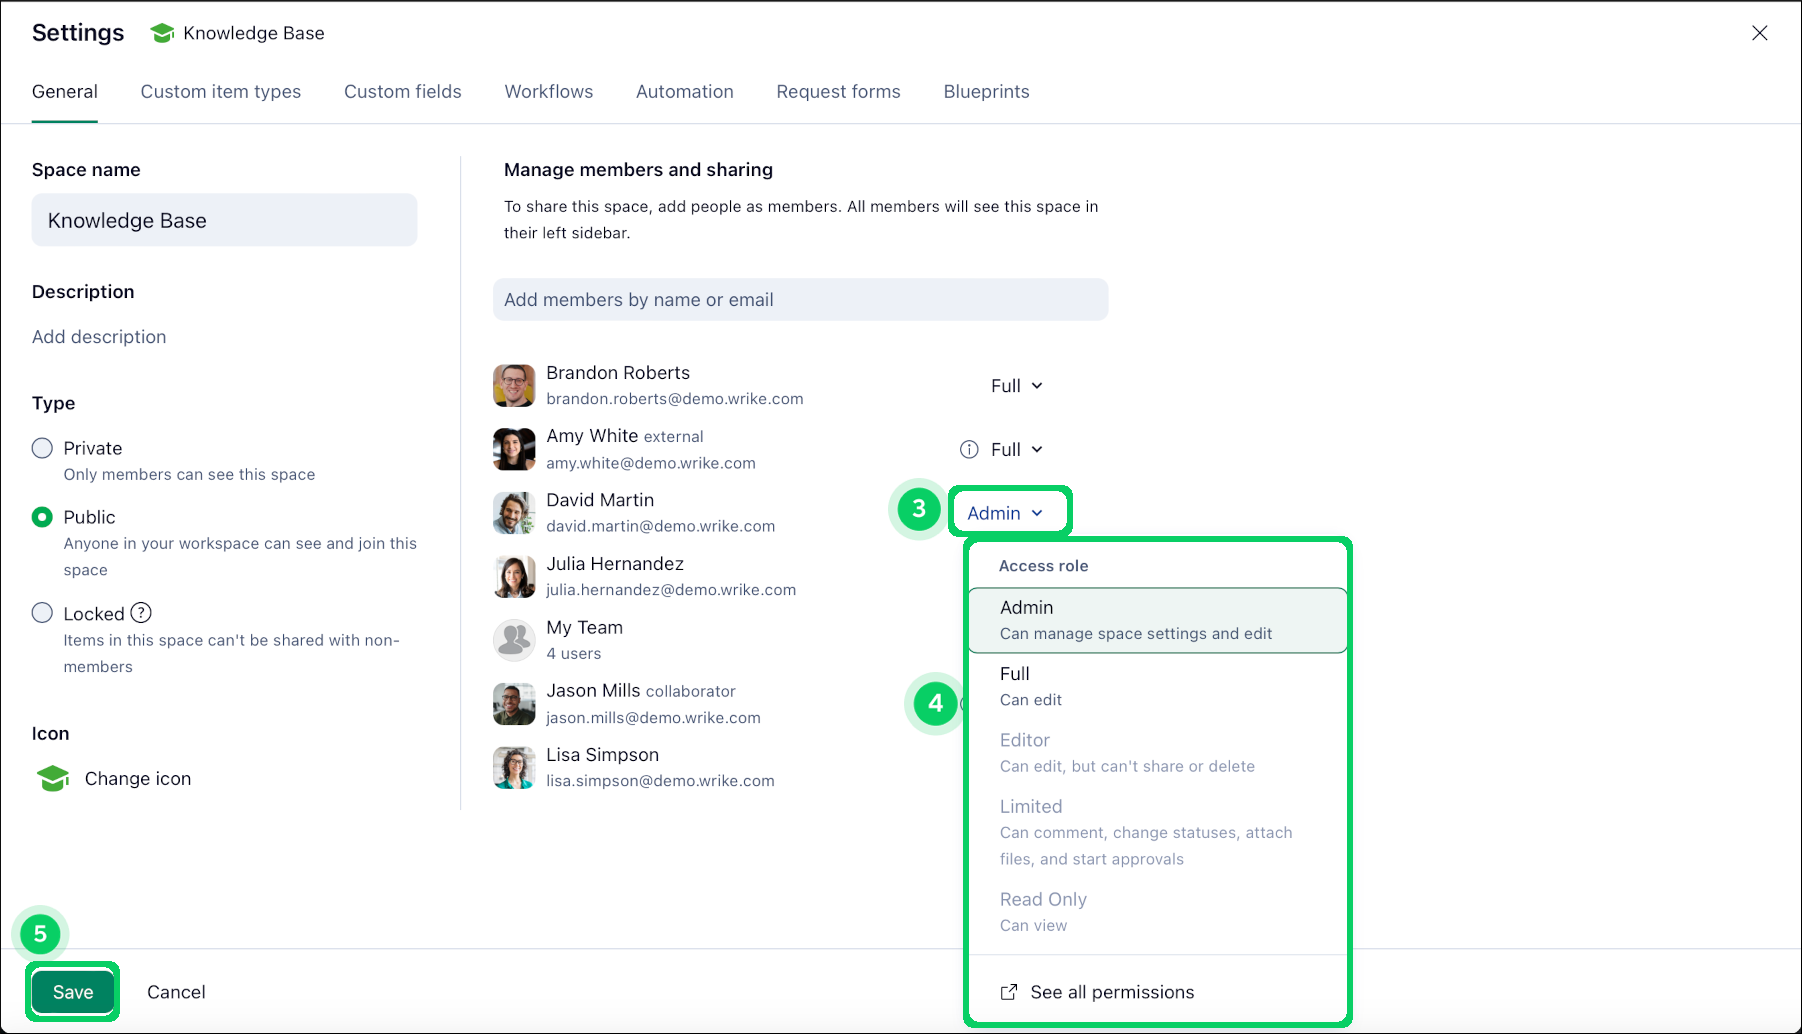The image size is (1802, 1034).
Task: Click the green graduation cap Change icon
Action: 53,778
